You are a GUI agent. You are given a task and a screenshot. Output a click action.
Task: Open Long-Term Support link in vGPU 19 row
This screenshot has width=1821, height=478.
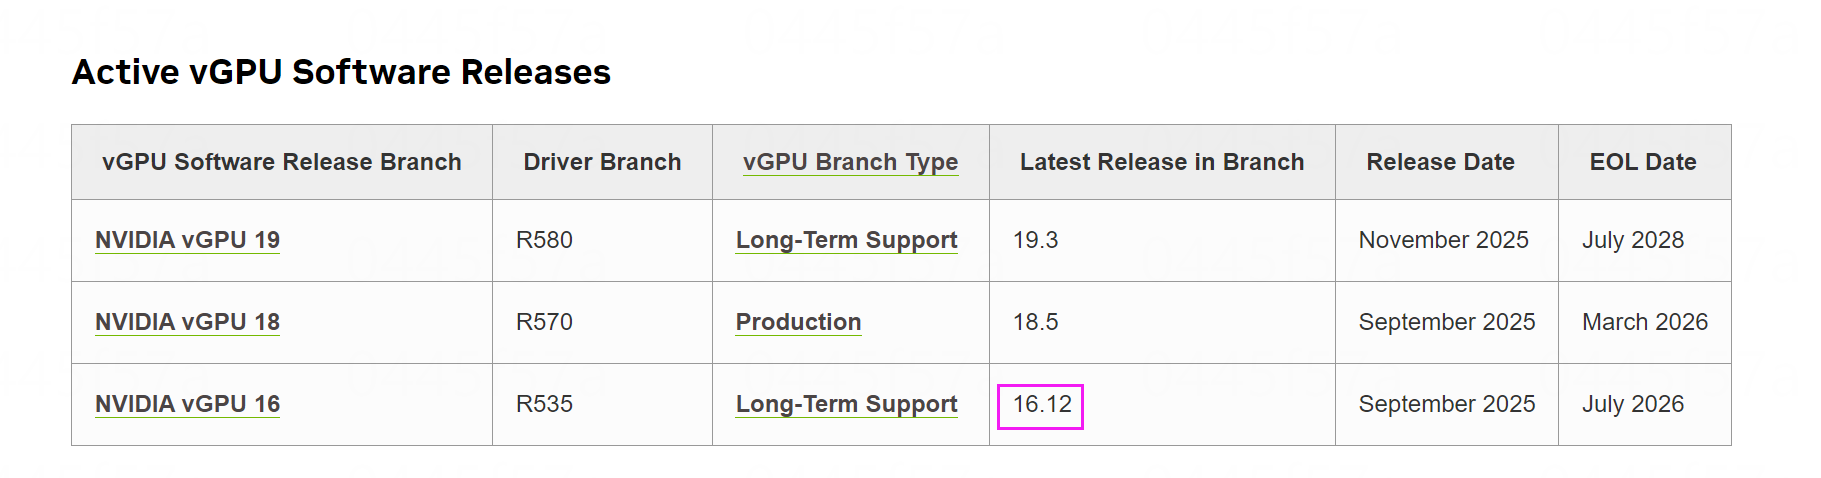[846, 240]
